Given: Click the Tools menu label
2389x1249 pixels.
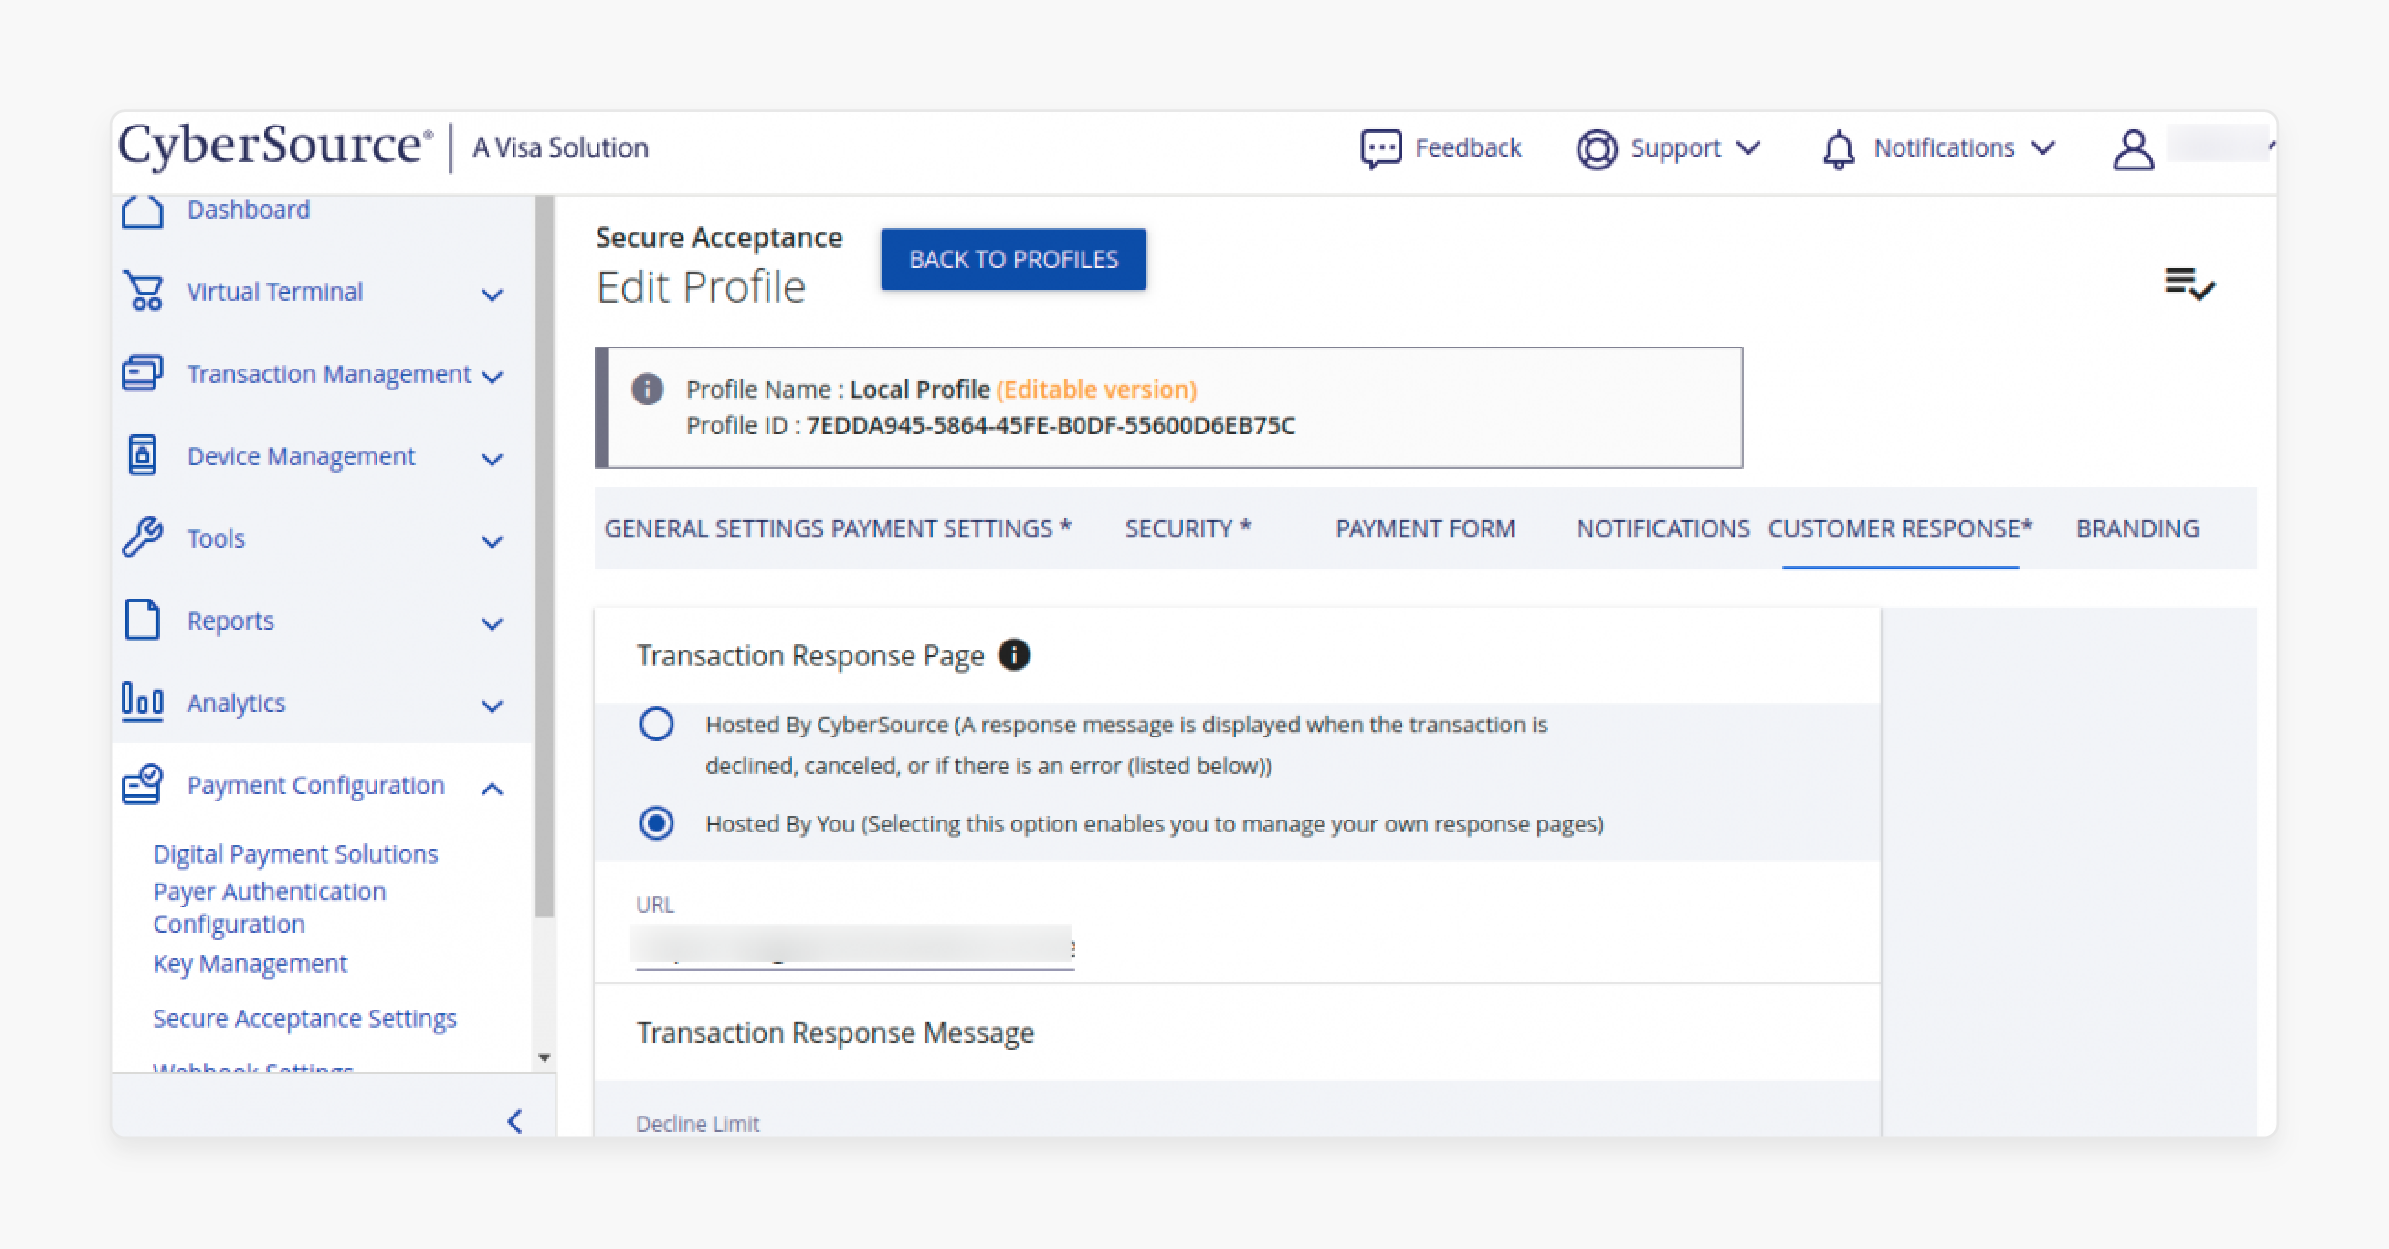Looking at the screenshot, I should click(216, 539).
